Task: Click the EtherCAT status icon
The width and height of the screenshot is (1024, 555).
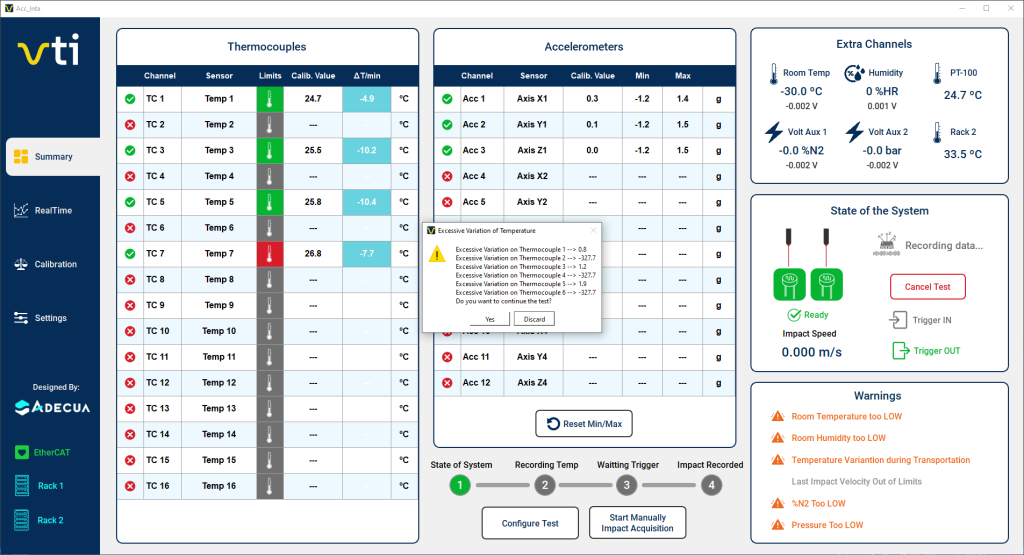Action: [21, 452]
